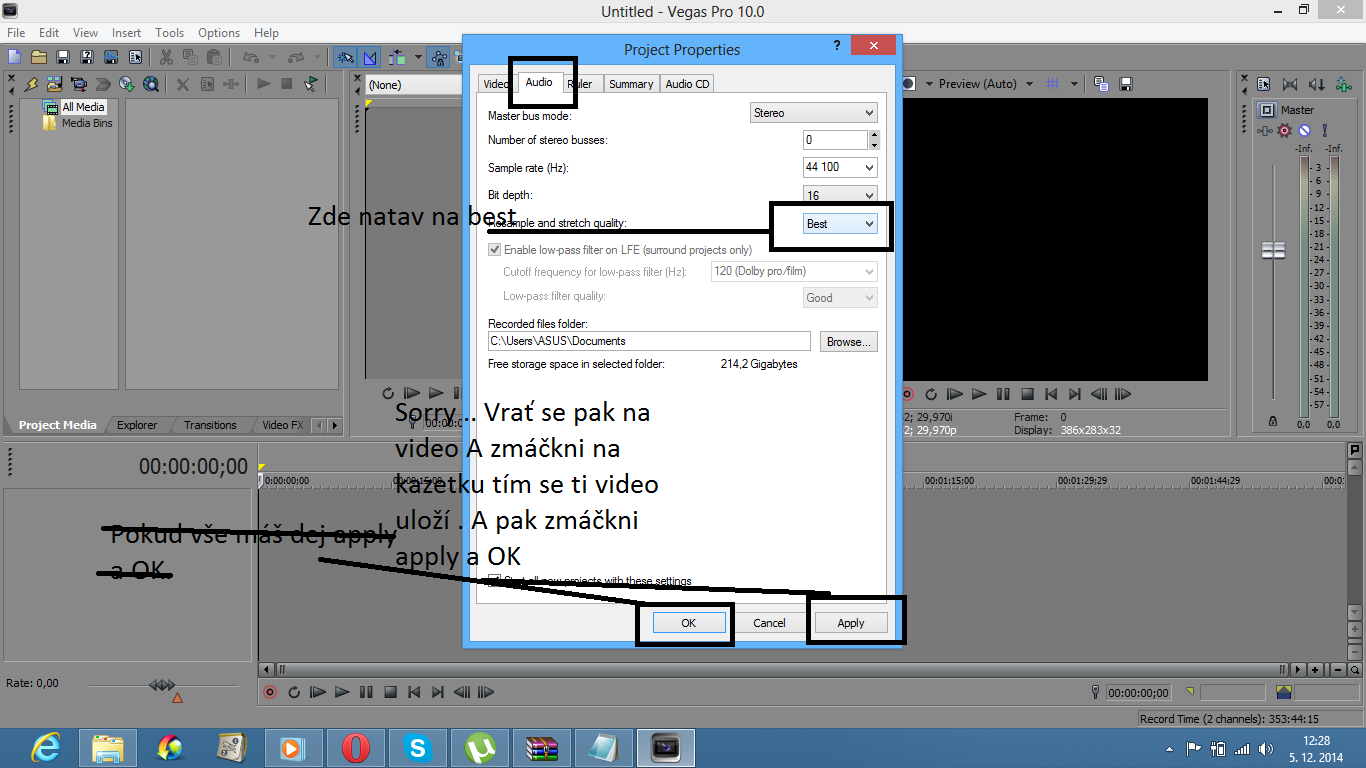Click the Browse... button
The height and width of the screenshot is (768, 1366).
[849, 341]
